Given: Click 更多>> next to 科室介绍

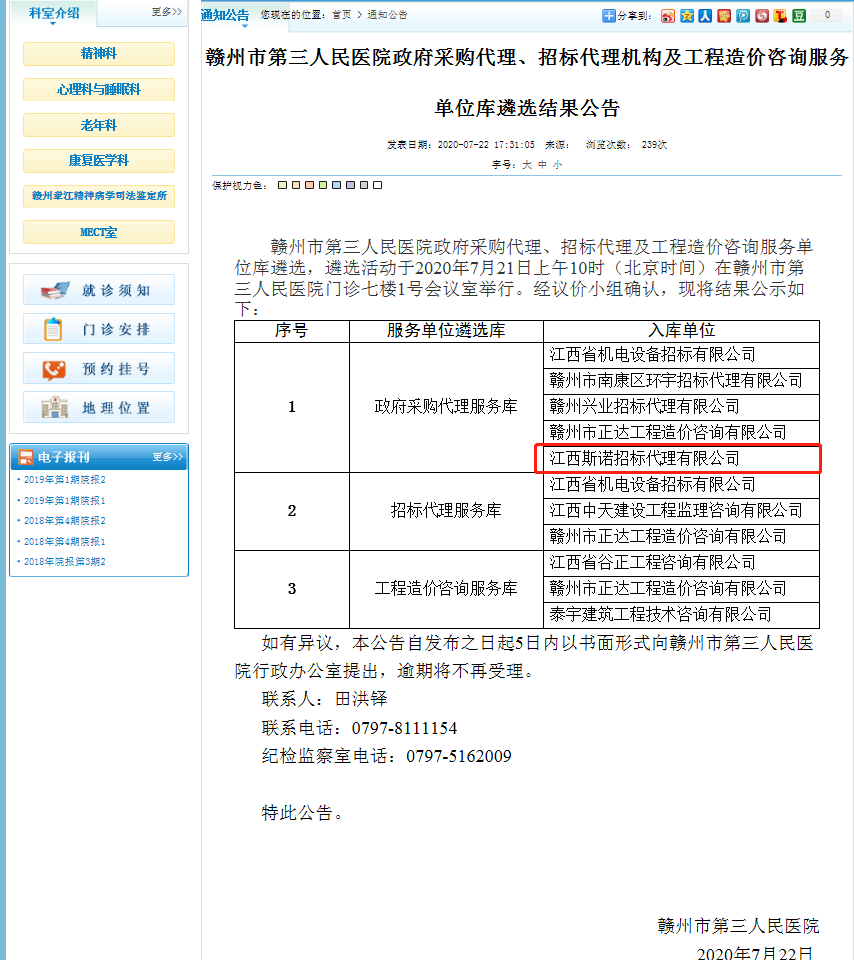Looking at the screenshot, I should (x=167, y=12).
